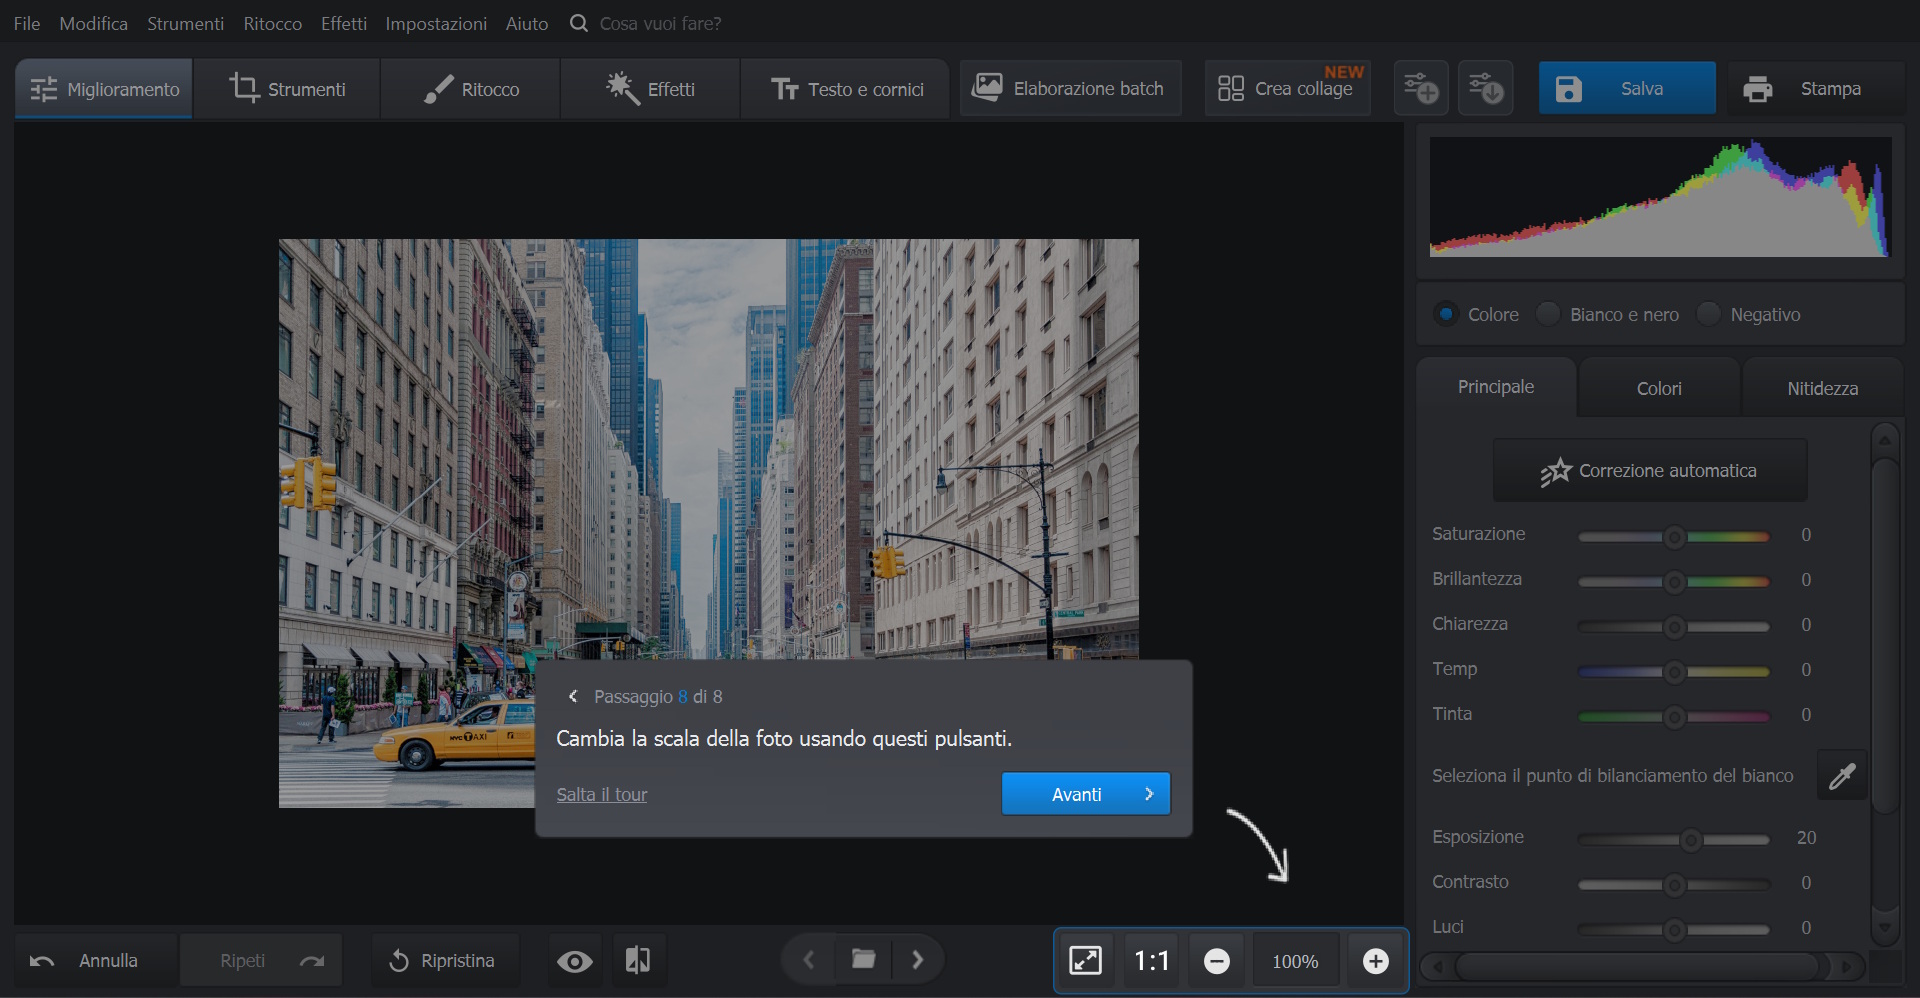1920x998 pixels.
Task: Click the preset add icon beside collage
Action: pos(1421,89)
